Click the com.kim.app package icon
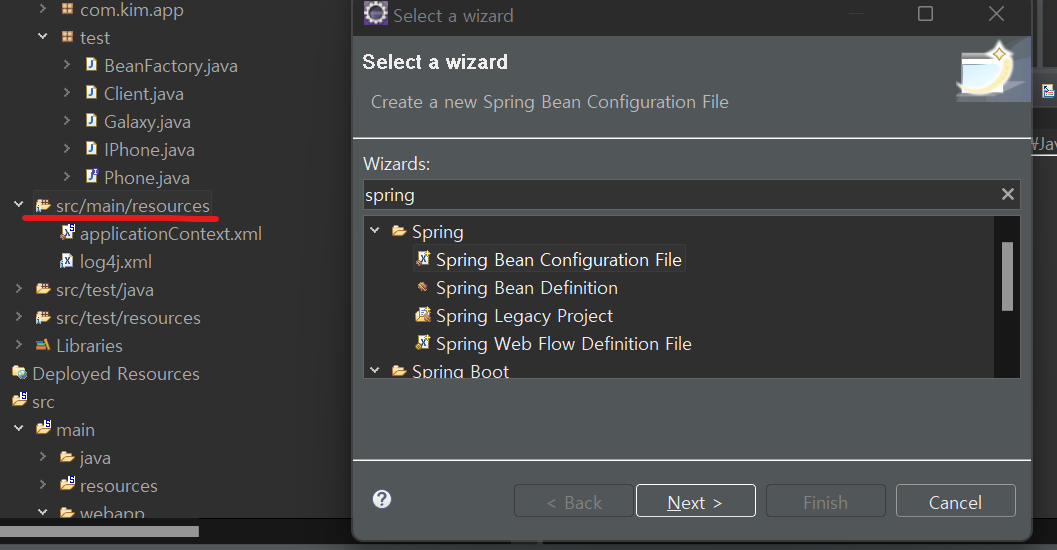Image resolution: width=1057 pixels, height=550 pixels. click(x=67, y=9)
